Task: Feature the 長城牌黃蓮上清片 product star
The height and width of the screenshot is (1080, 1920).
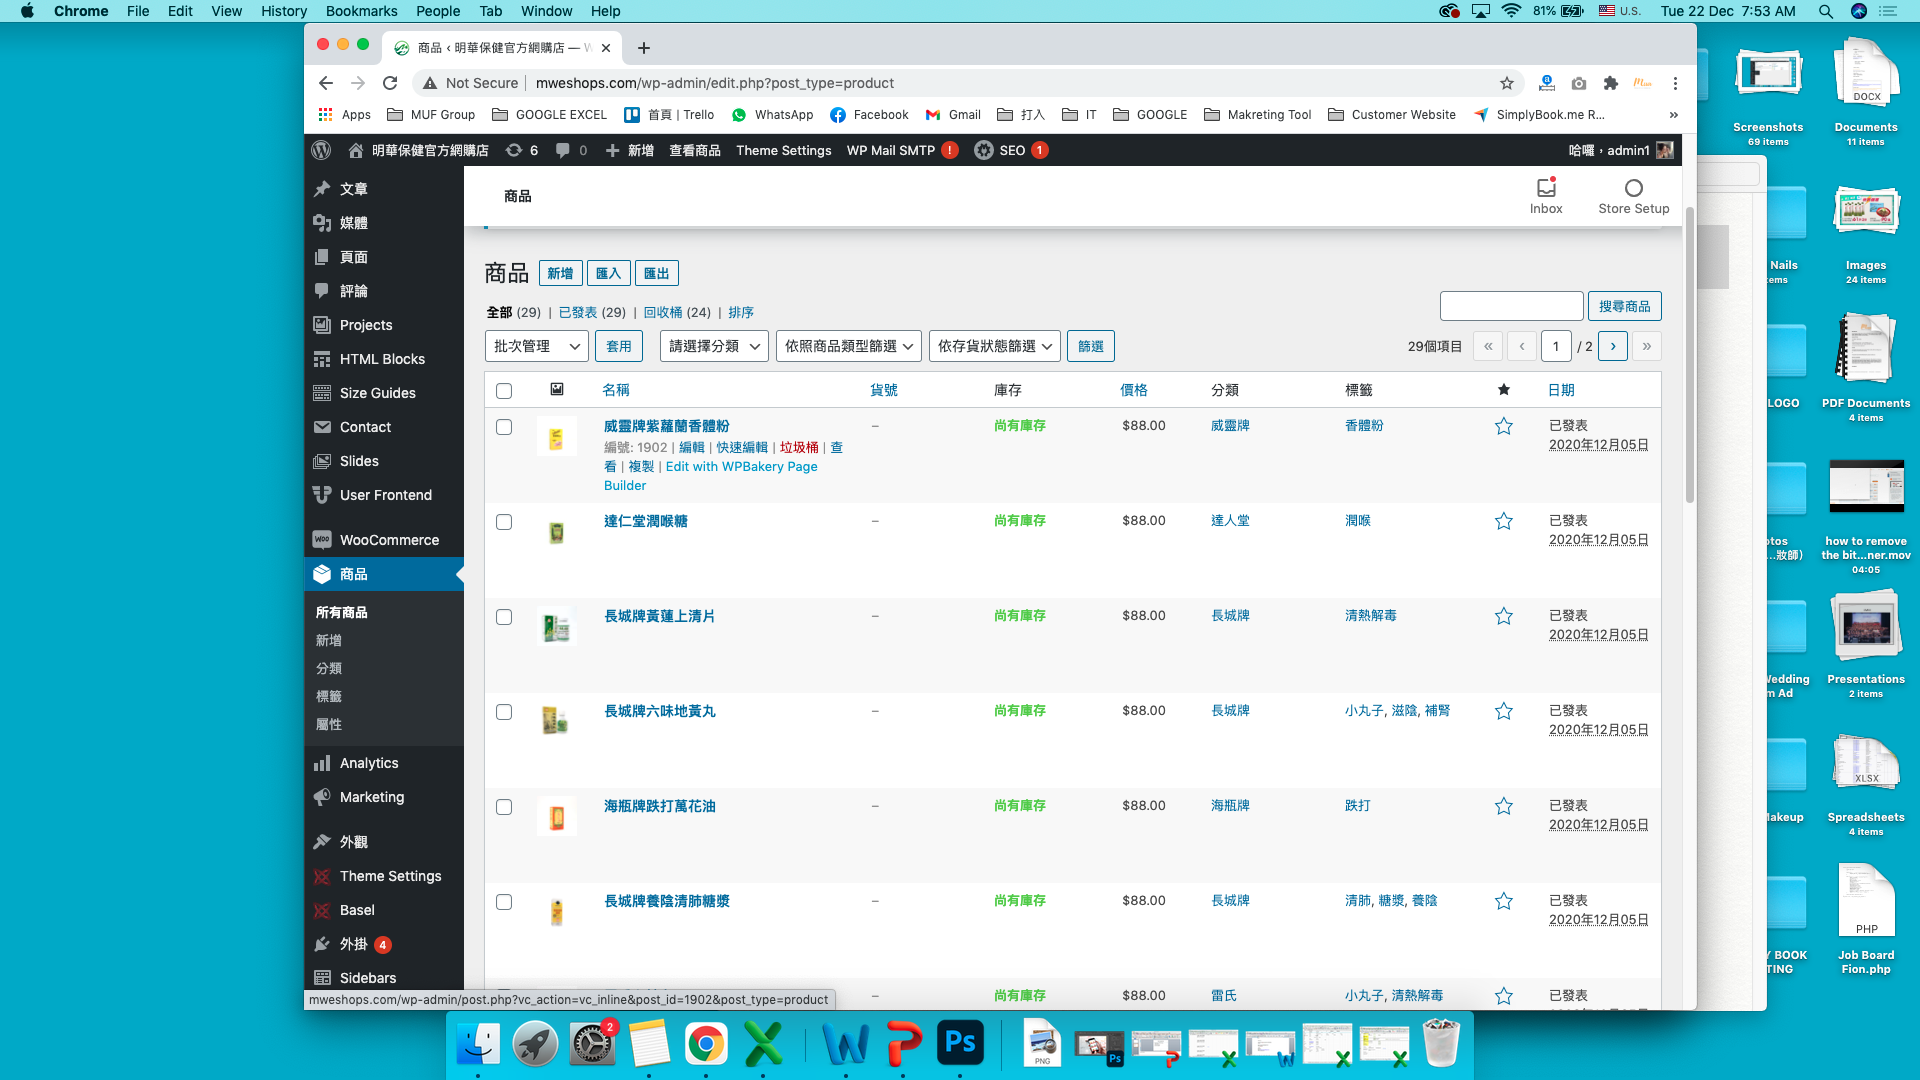Action: click(x=1503, y=616)
